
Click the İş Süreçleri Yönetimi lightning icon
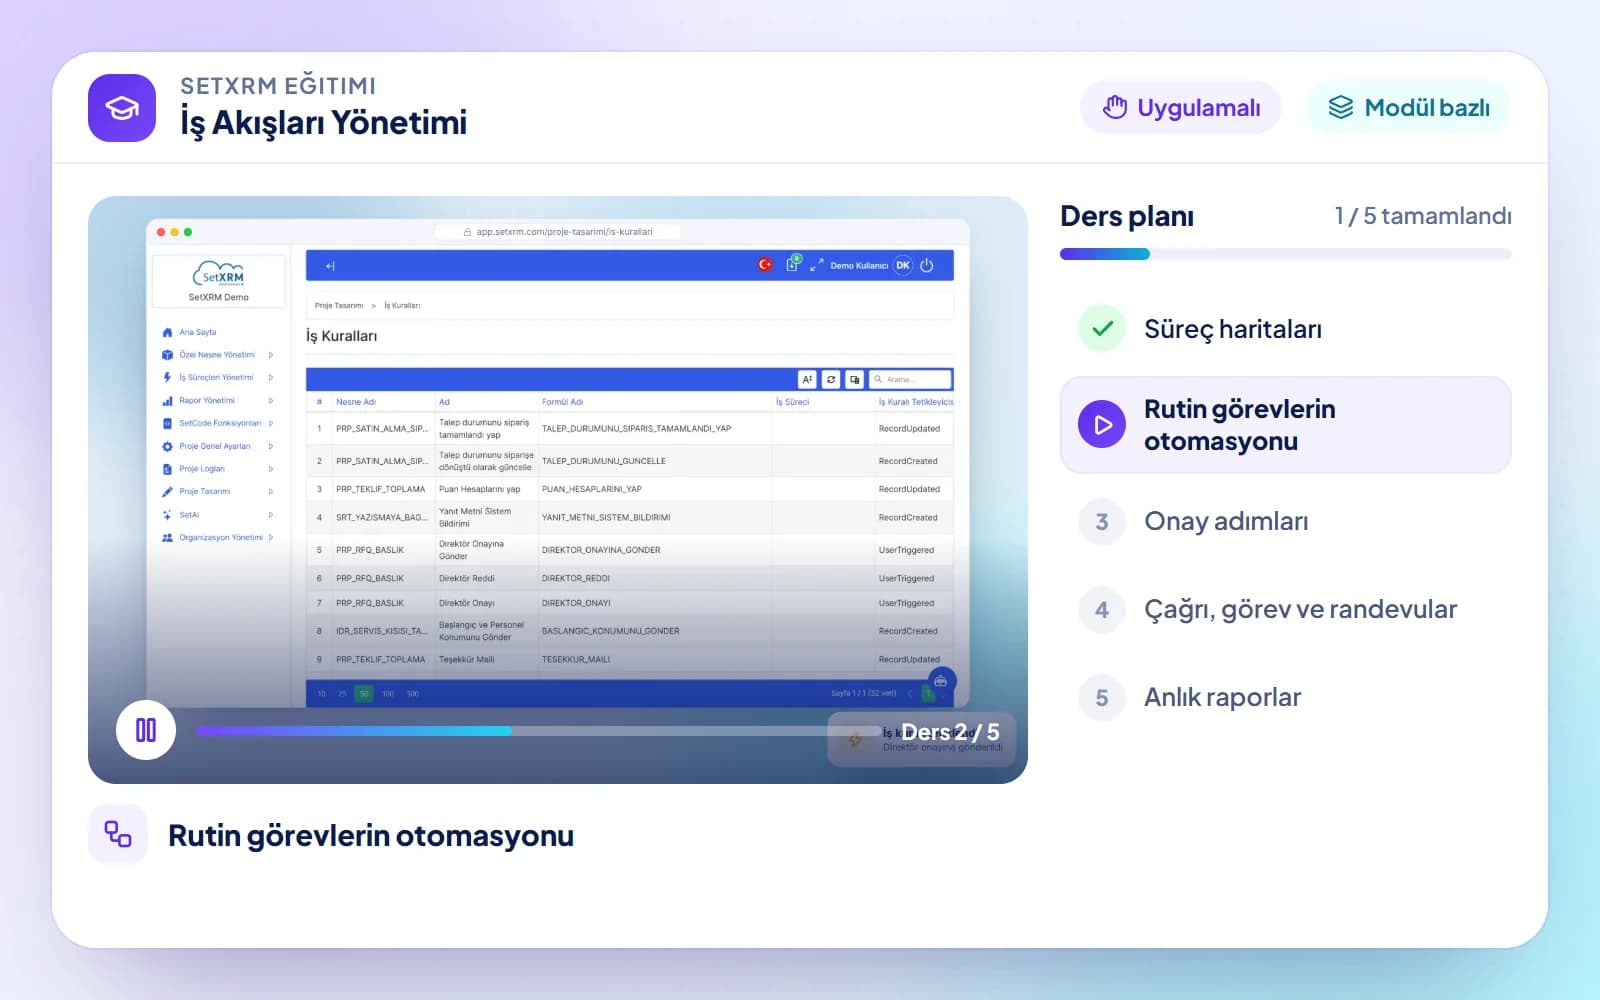coord(167,378)
